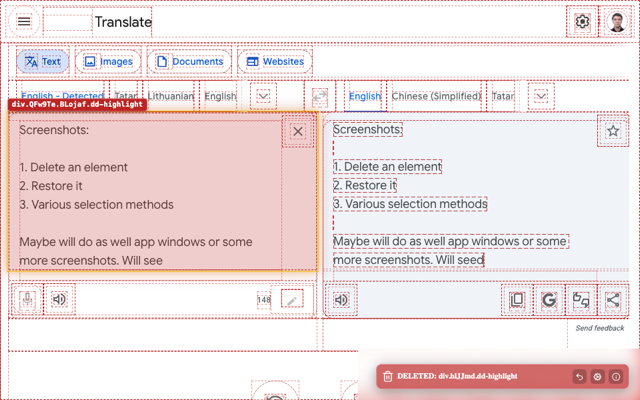Click the trash icon in toast
Image resolution: width=640 pixels, height=400 pixels.
[388, 376]
